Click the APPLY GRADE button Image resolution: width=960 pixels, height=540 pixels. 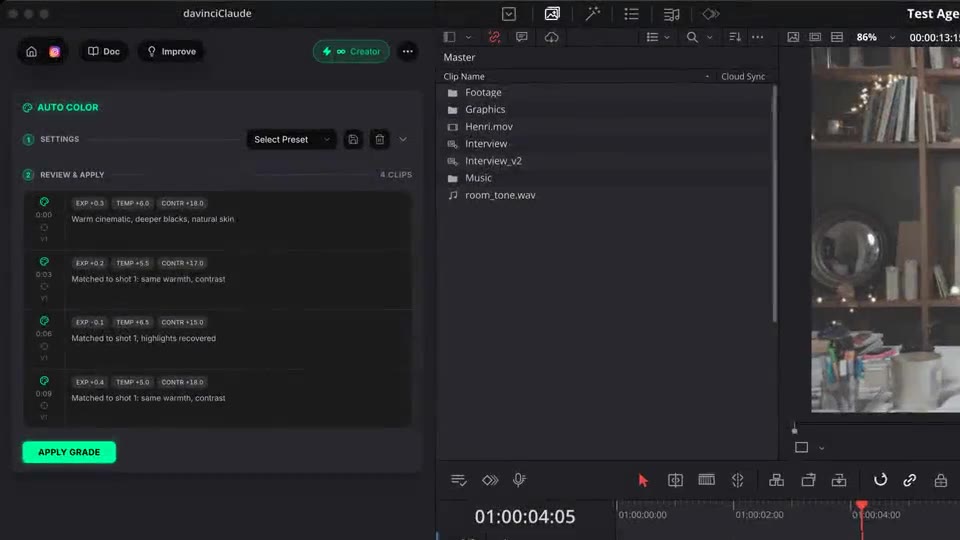[x=69, y=452]
